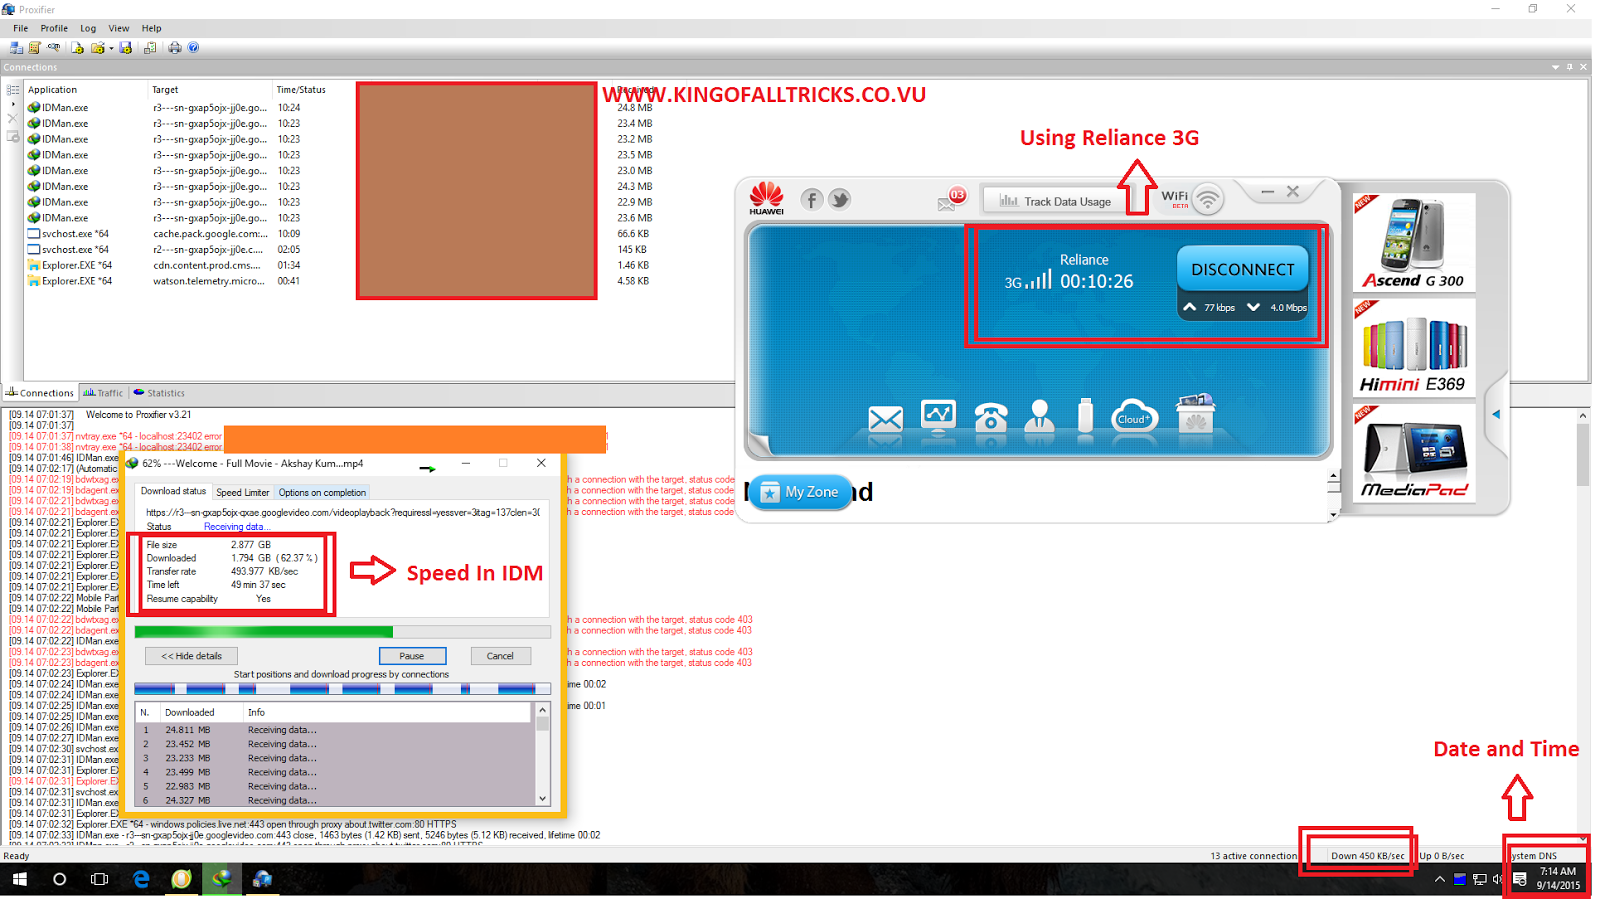
Task: Switch to IDM Speed Limiter tab
Action: (x=243, y=492)
